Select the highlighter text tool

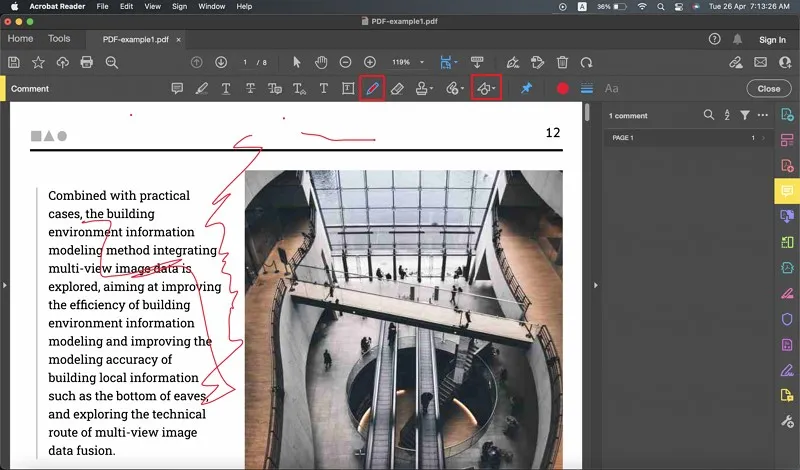coord(202,88)
